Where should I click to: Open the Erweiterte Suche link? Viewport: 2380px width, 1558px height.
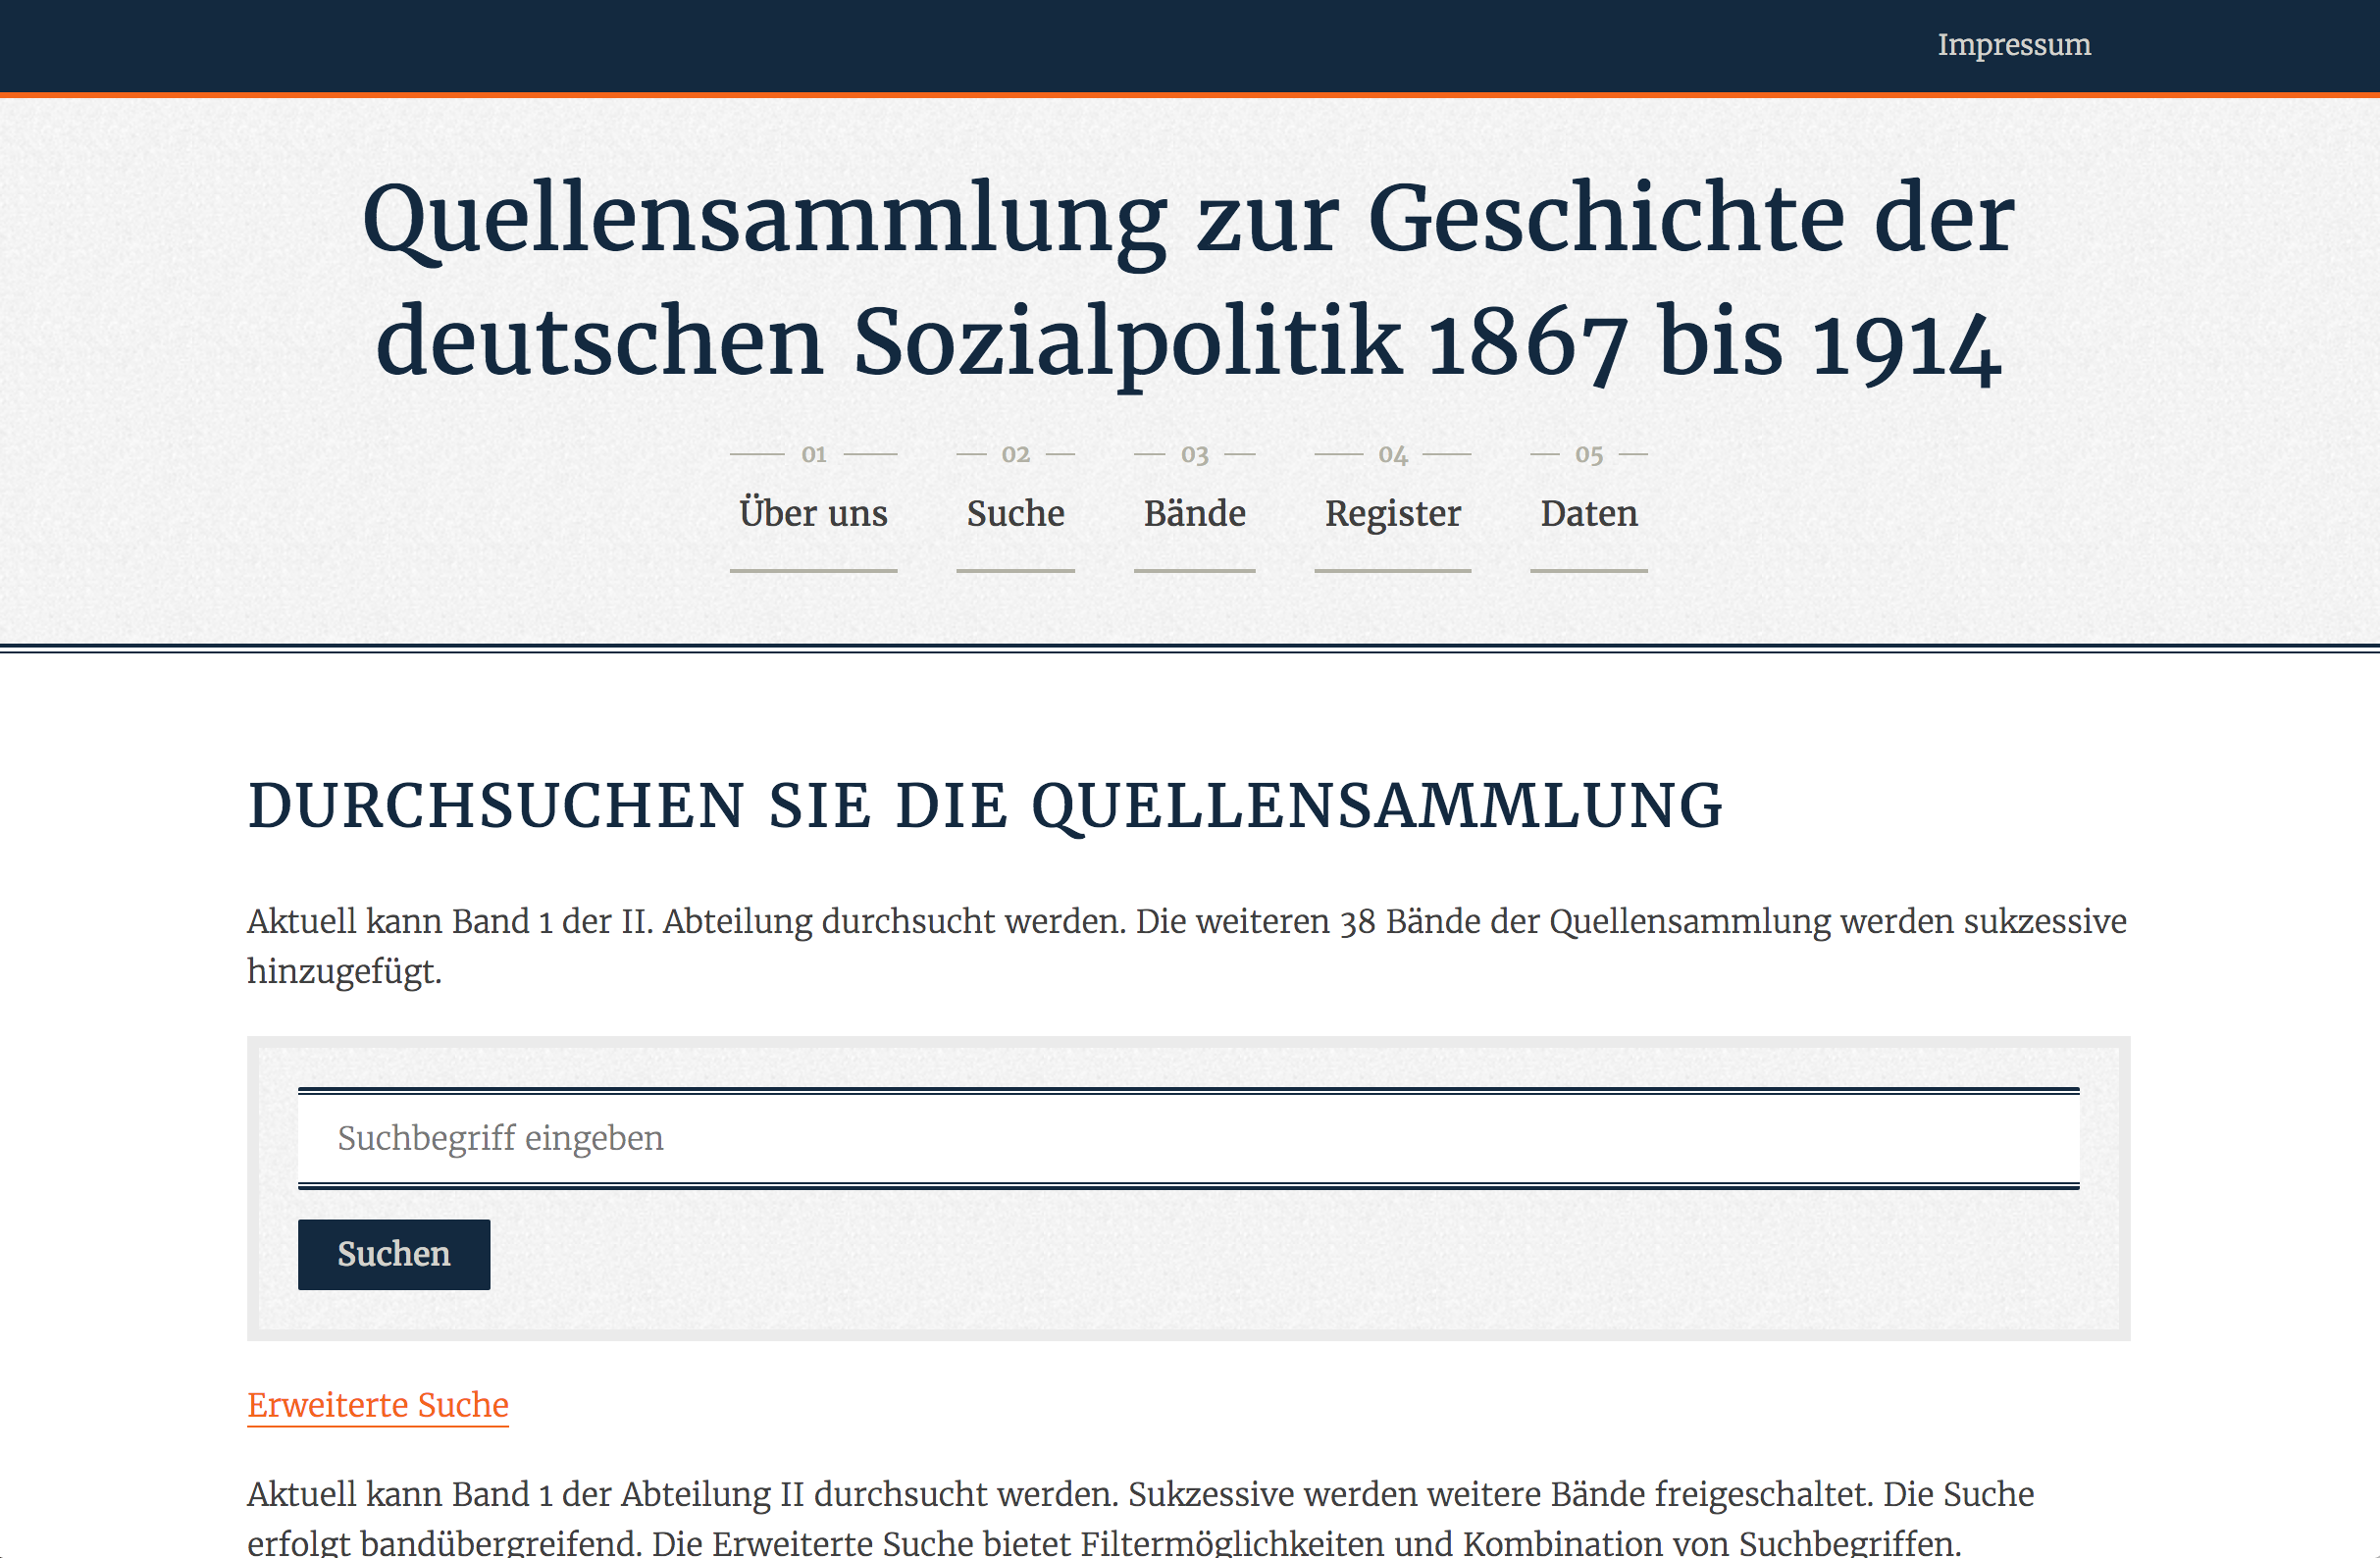(x=378, y=1405)
